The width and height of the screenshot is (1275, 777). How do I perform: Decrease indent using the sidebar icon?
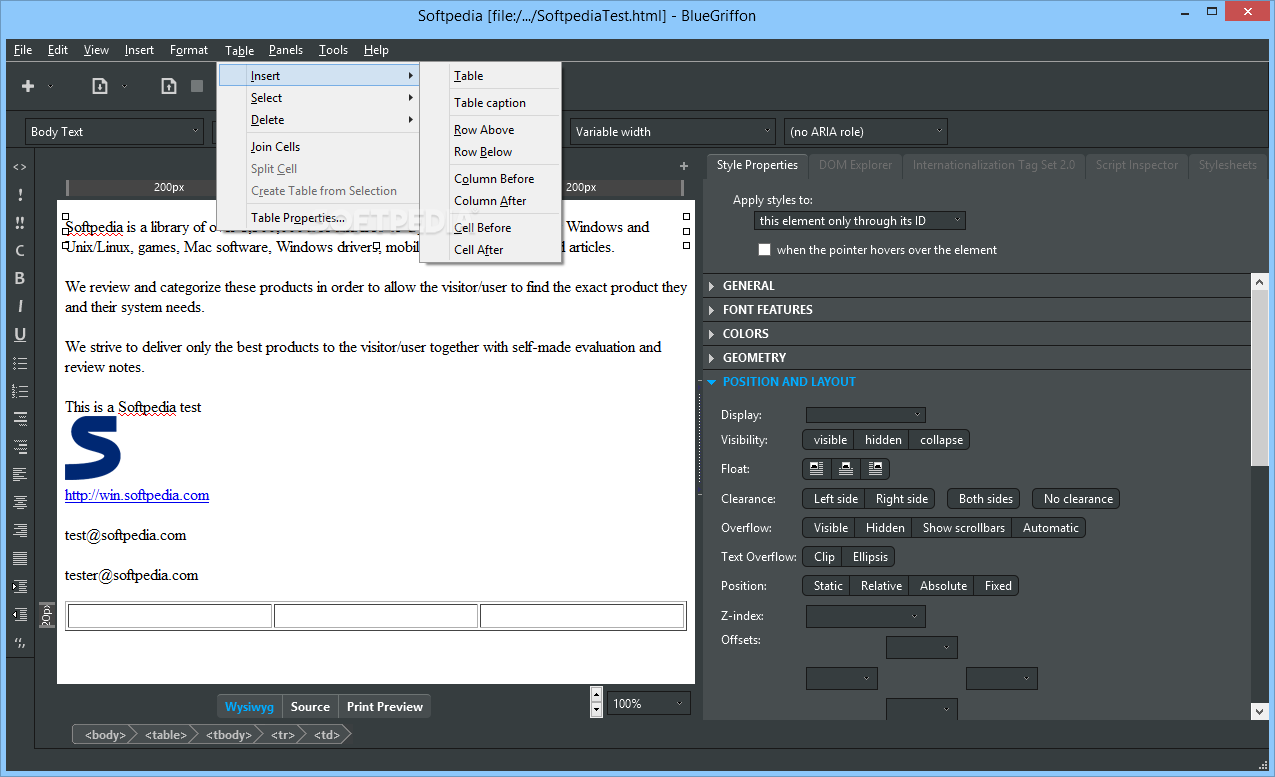click(x=20, y=614)
